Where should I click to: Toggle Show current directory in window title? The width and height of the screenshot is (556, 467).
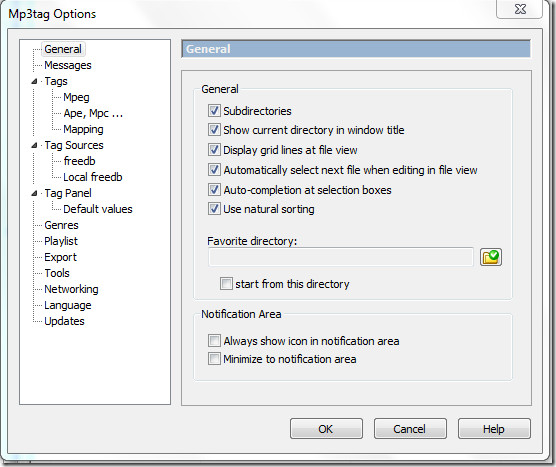(214, 130)
